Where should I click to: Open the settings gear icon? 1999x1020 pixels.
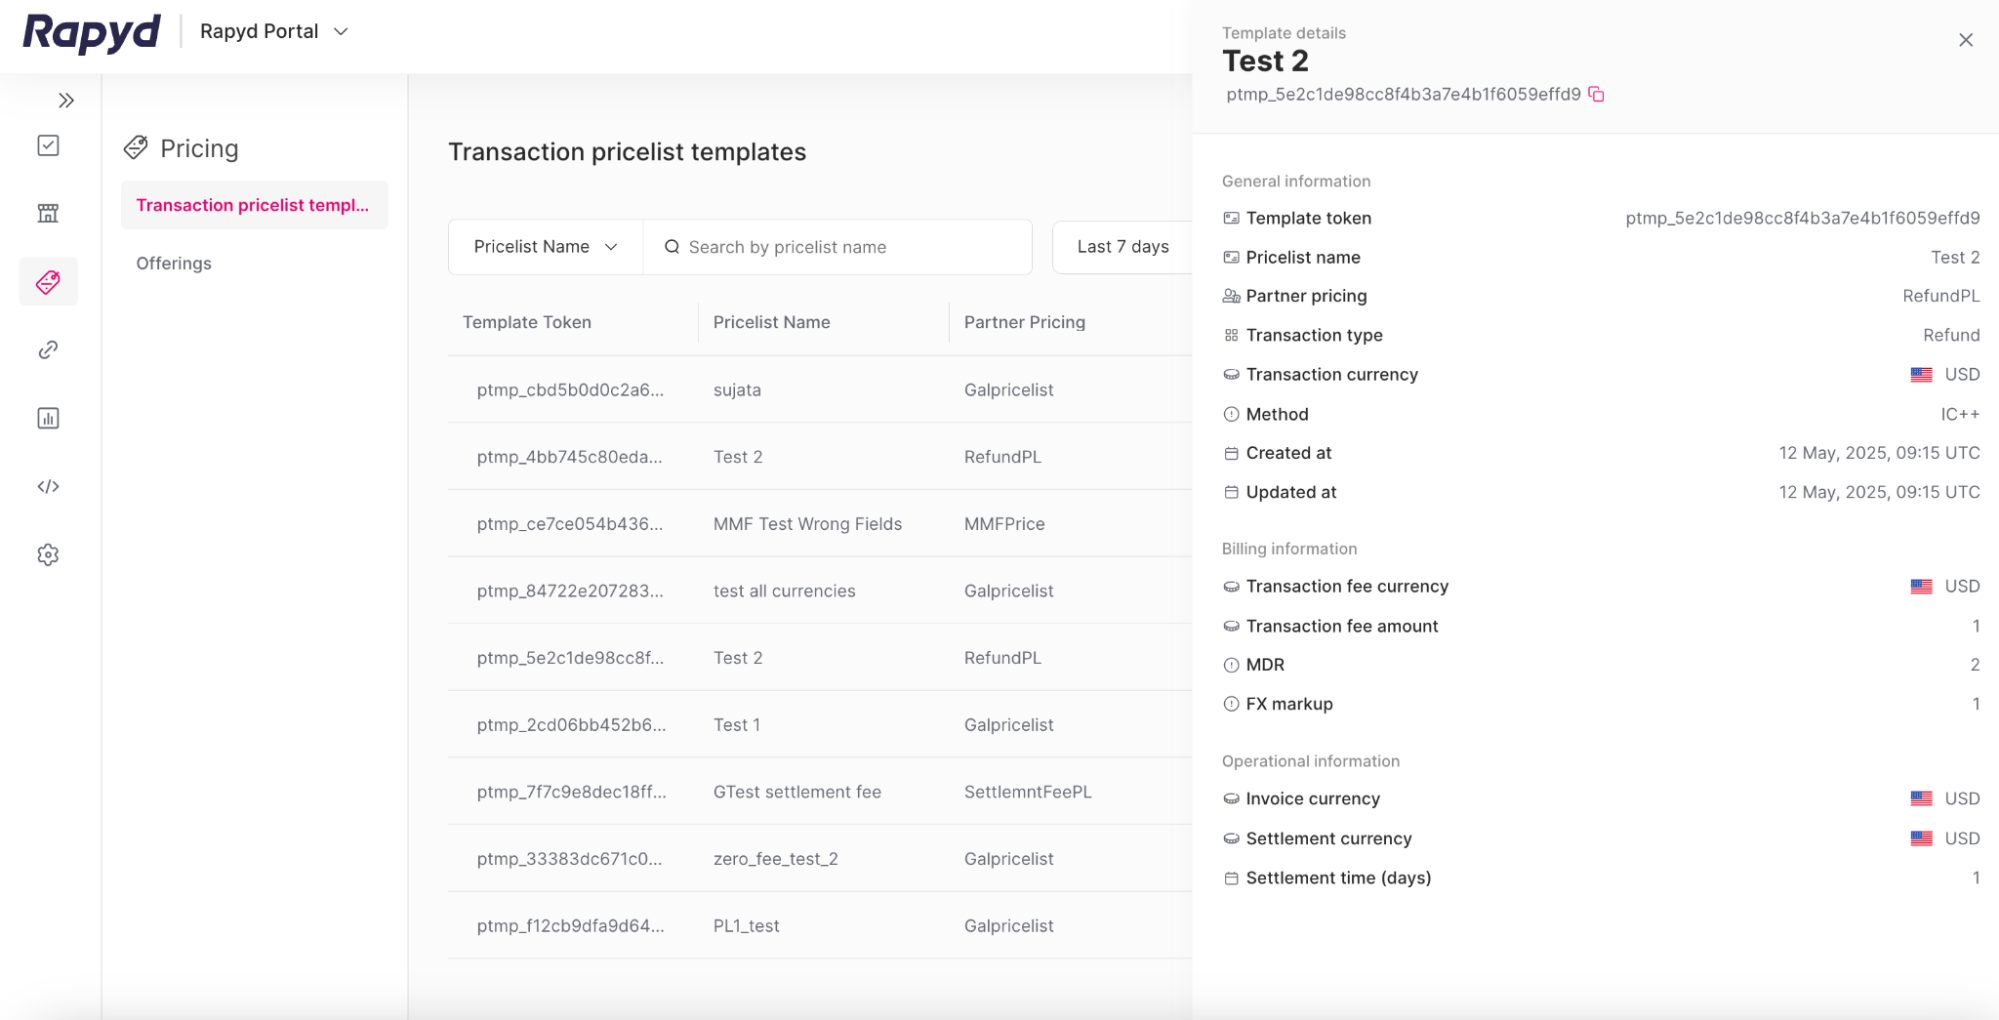[47, 555]
